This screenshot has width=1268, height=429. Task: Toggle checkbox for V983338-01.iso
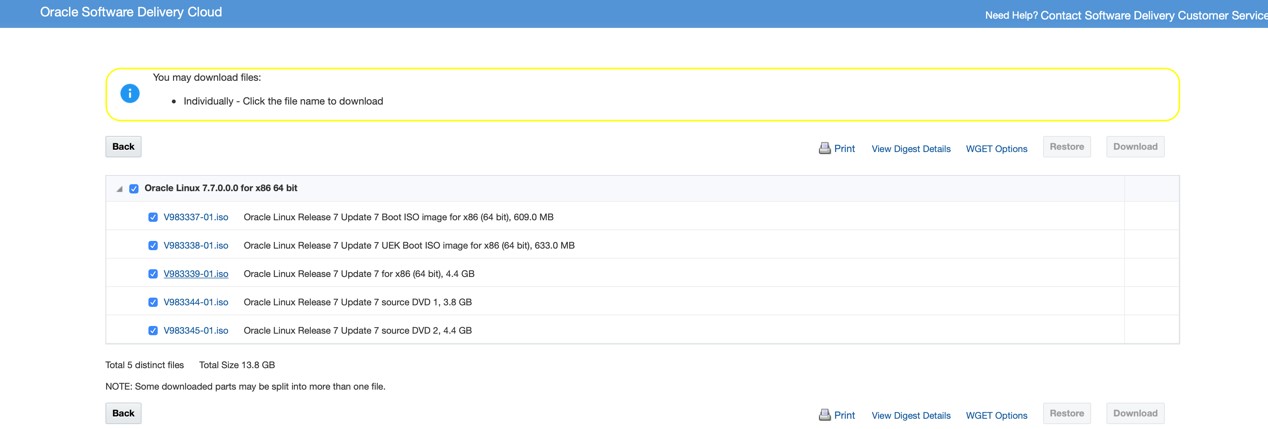[x=153, y=245]
